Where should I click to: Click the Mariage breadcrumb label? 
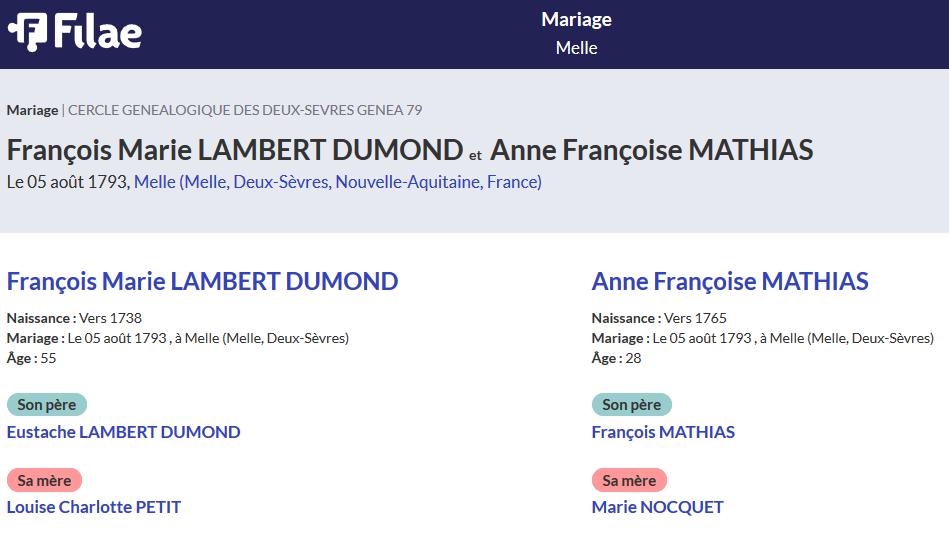pos(32,110)
